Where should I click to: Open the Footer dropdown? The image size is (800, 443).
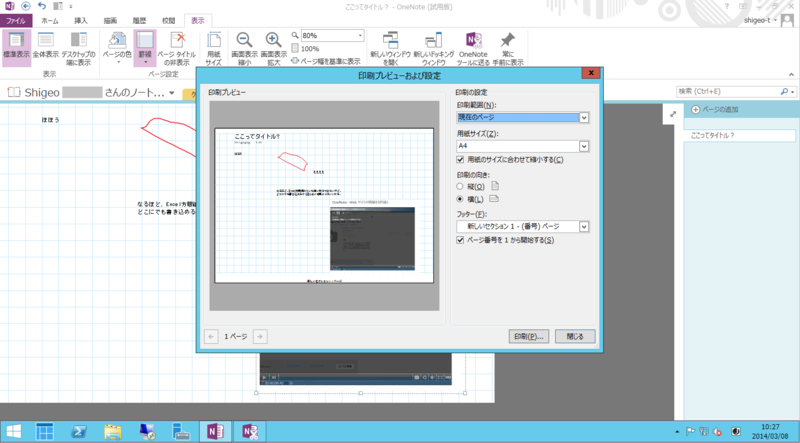584,227
